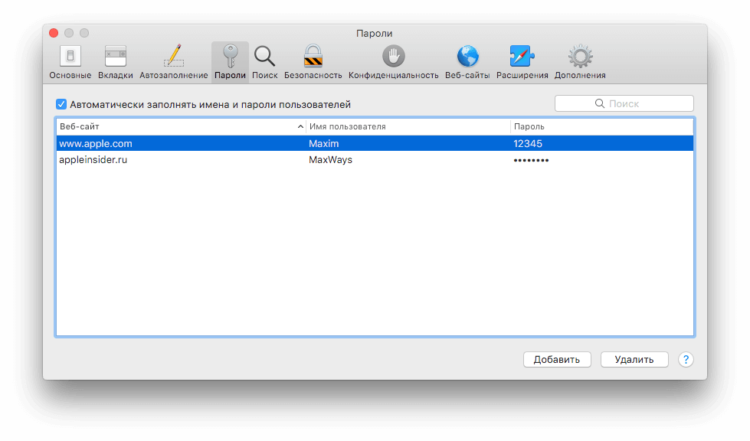Select the appleinsider.ru row
Screen dimensions: 750x441
[x=375, y=160]
